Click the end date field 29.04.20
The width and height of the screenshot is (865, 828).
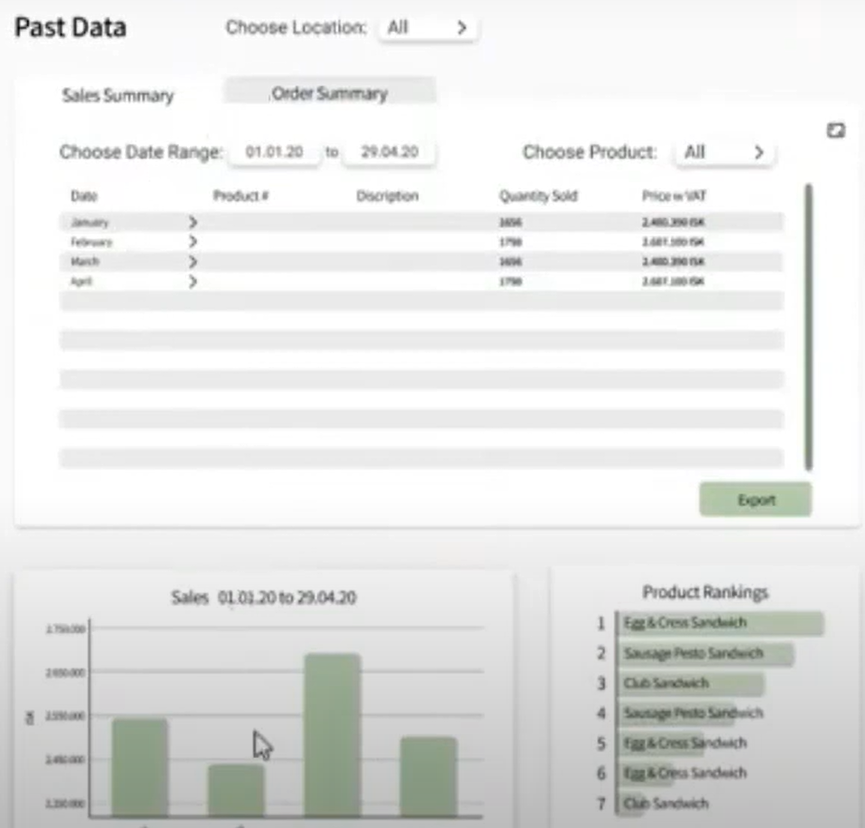(389, 152)
